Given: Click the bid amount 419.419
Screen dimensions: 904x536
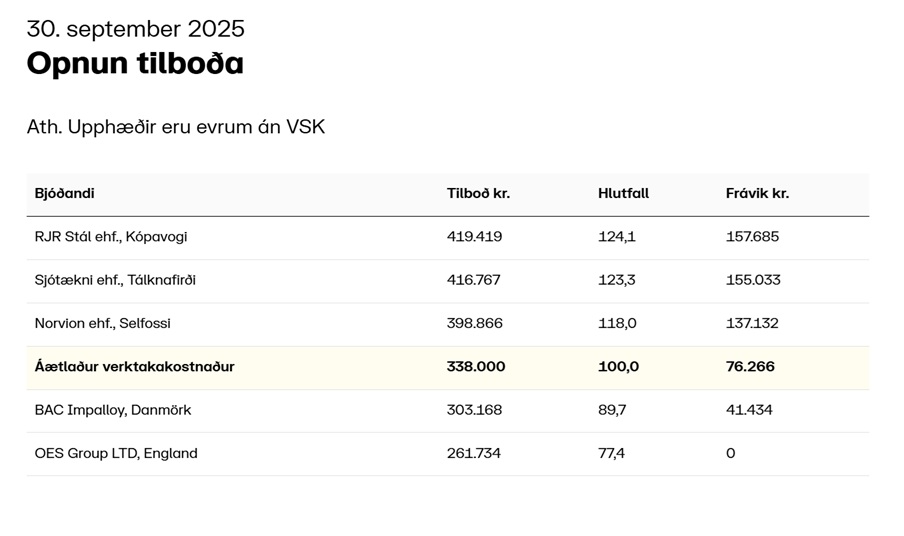Looking at the screenshot, I should (x=474, y=237).
